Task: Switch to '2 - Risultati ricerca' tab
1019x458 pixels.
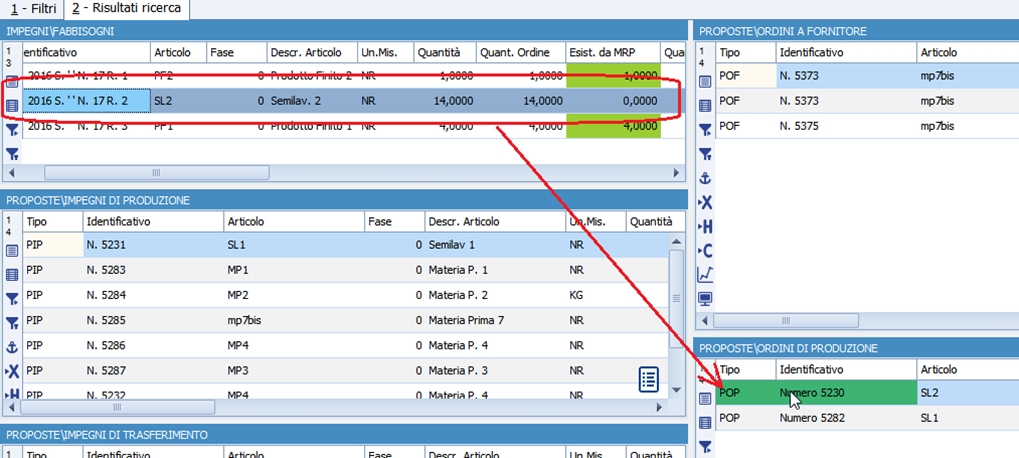Action: point(127,9)
